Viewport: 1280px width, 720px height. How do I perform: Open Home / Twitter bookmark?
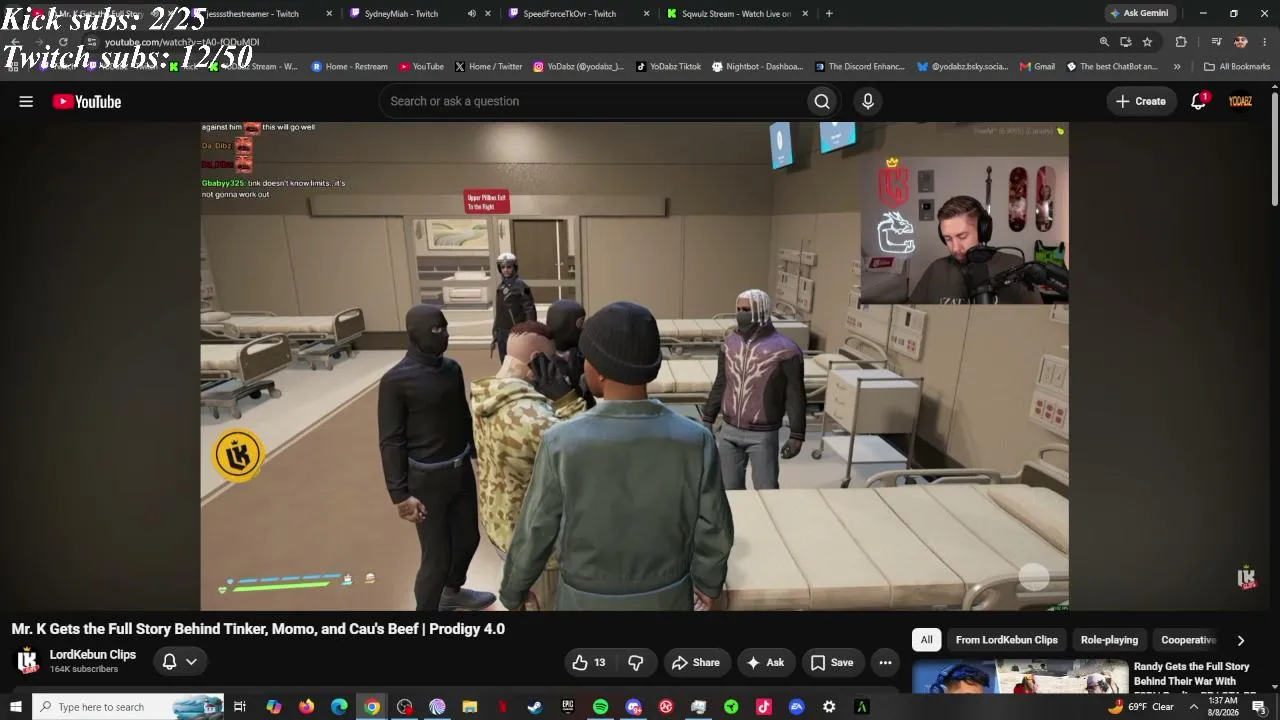click(489, 67)
